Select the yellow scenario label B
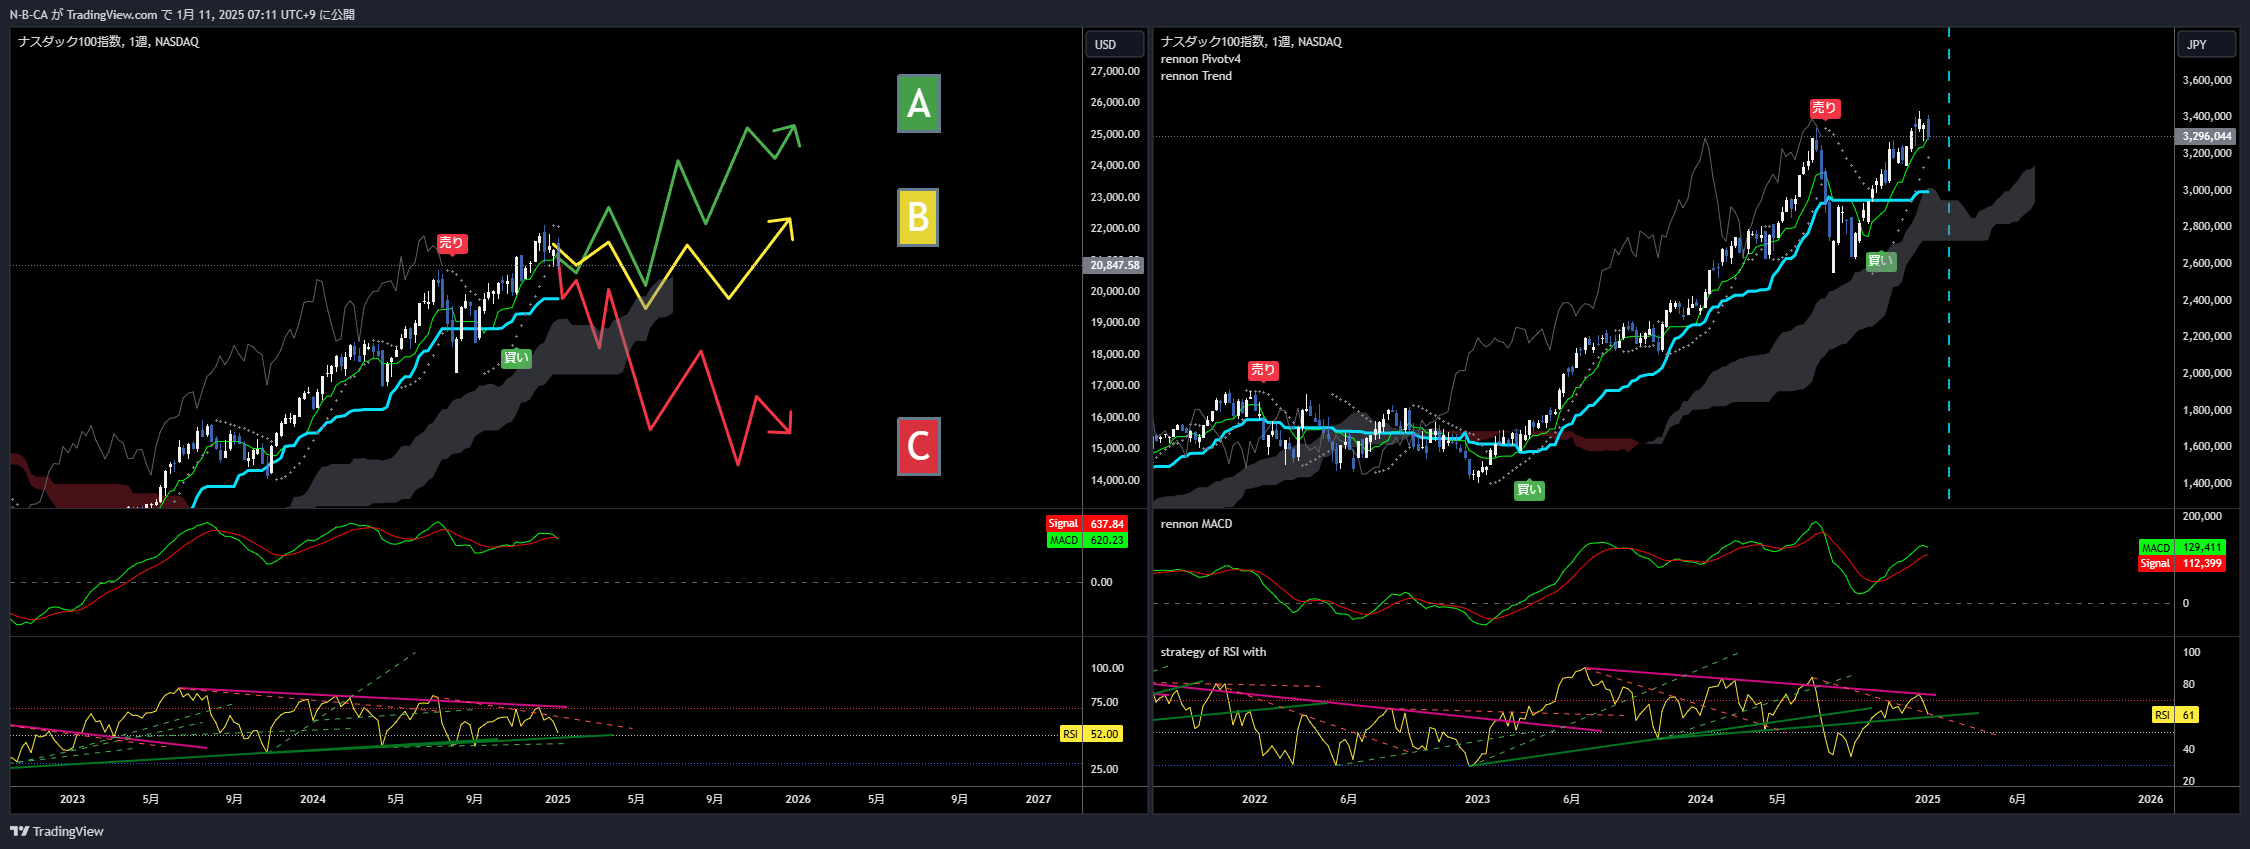Viewport: 2250px width, 849px height. 918,218
